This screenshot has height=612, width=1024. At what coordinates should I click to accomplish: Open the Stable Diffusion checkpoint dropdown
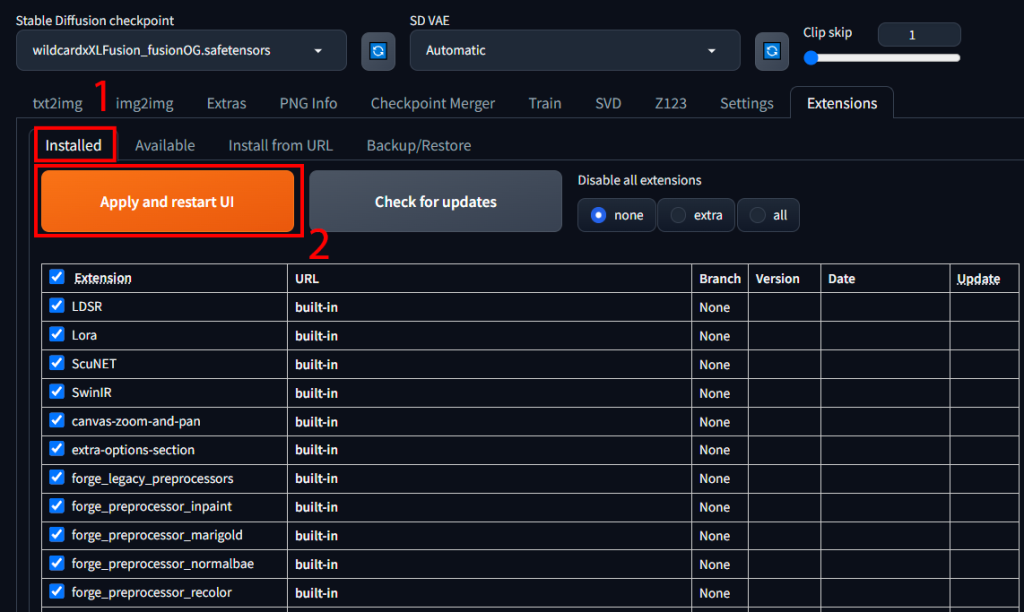pyautogui.click(x=181, y=50)
